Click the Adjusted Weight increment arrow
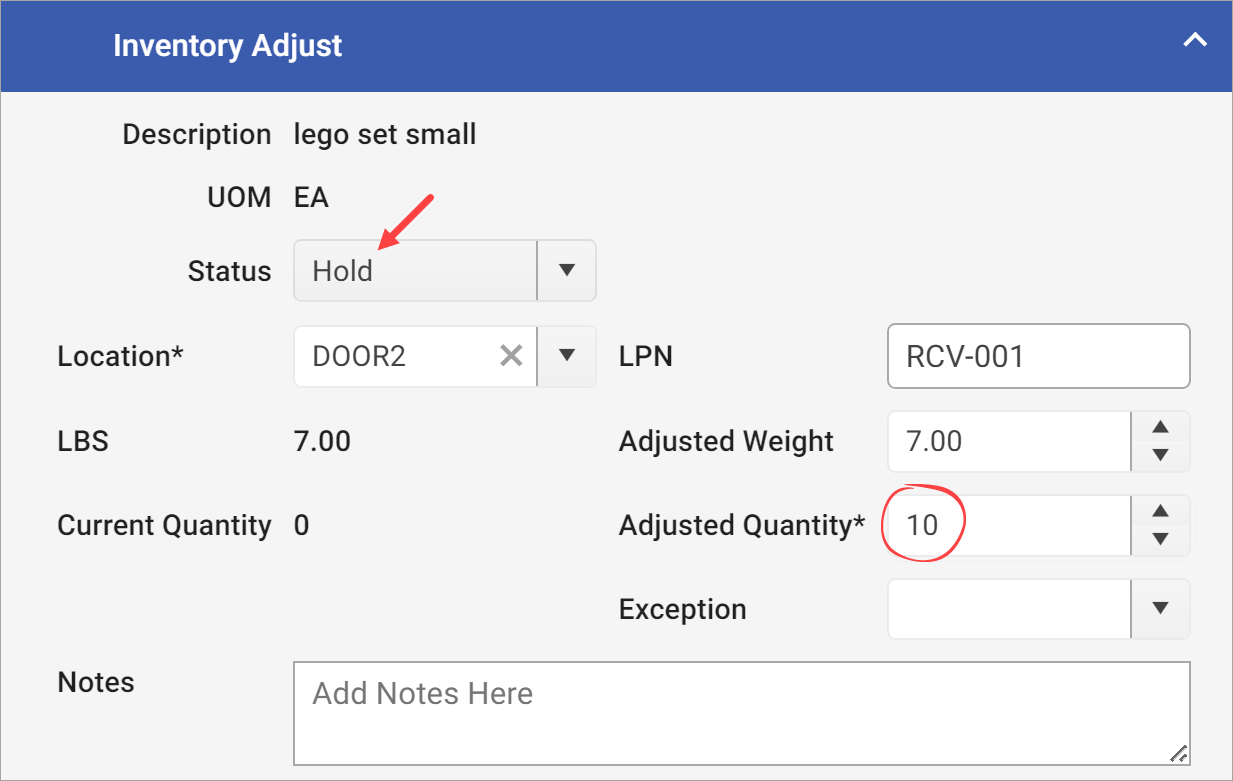Image resolution: width=1233 pixels, height=781 pixels. pos(1160,428)
